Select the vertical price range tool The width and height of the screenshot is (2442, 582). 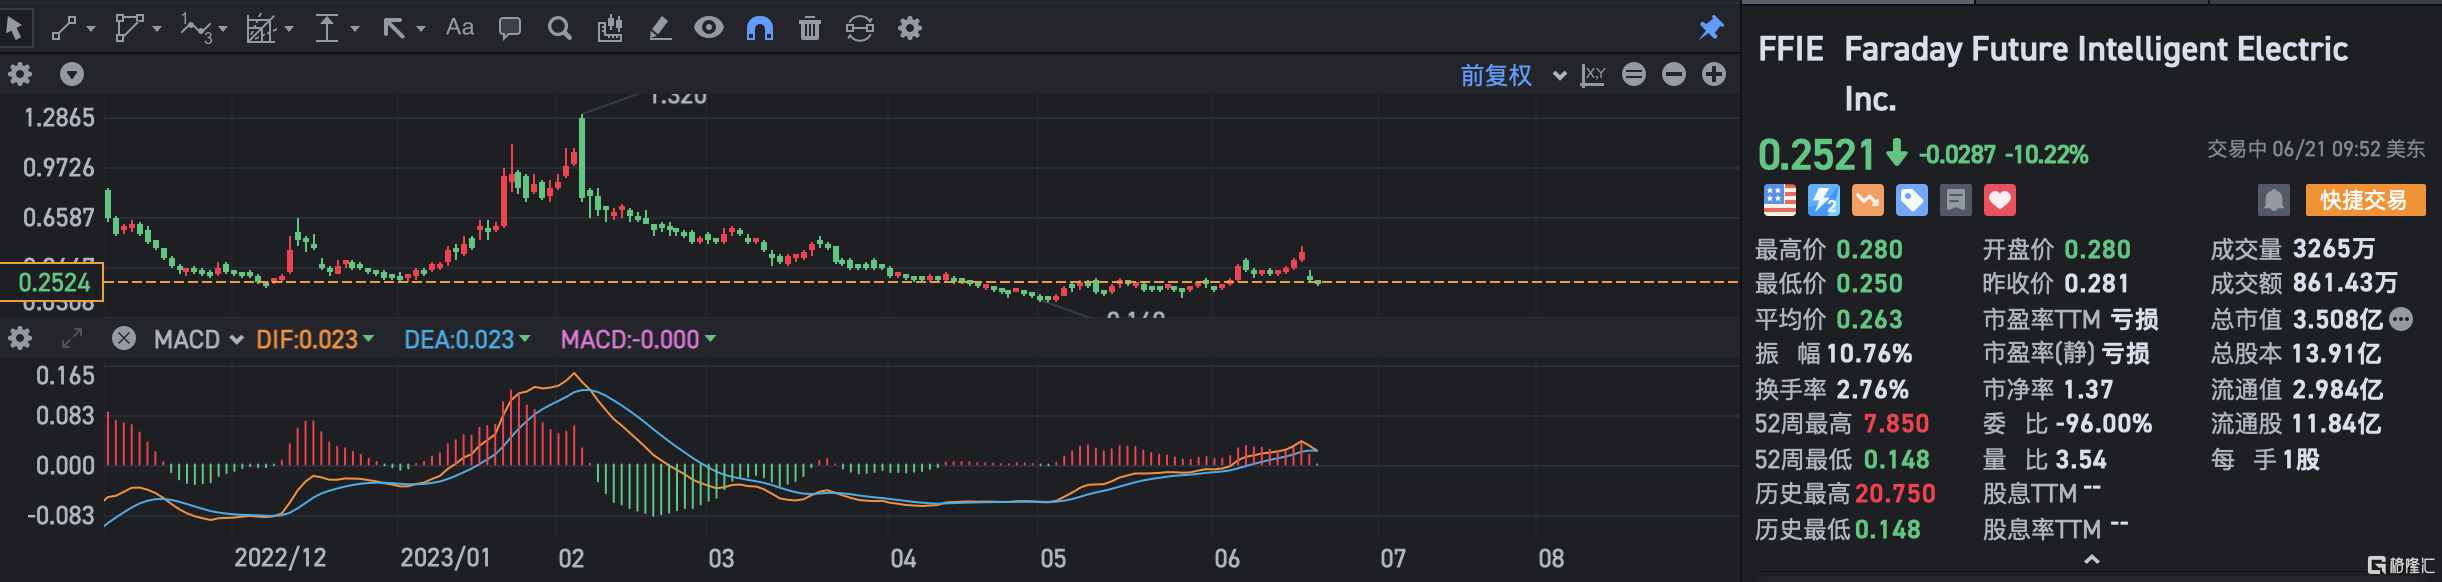click(x=327, y=28)
